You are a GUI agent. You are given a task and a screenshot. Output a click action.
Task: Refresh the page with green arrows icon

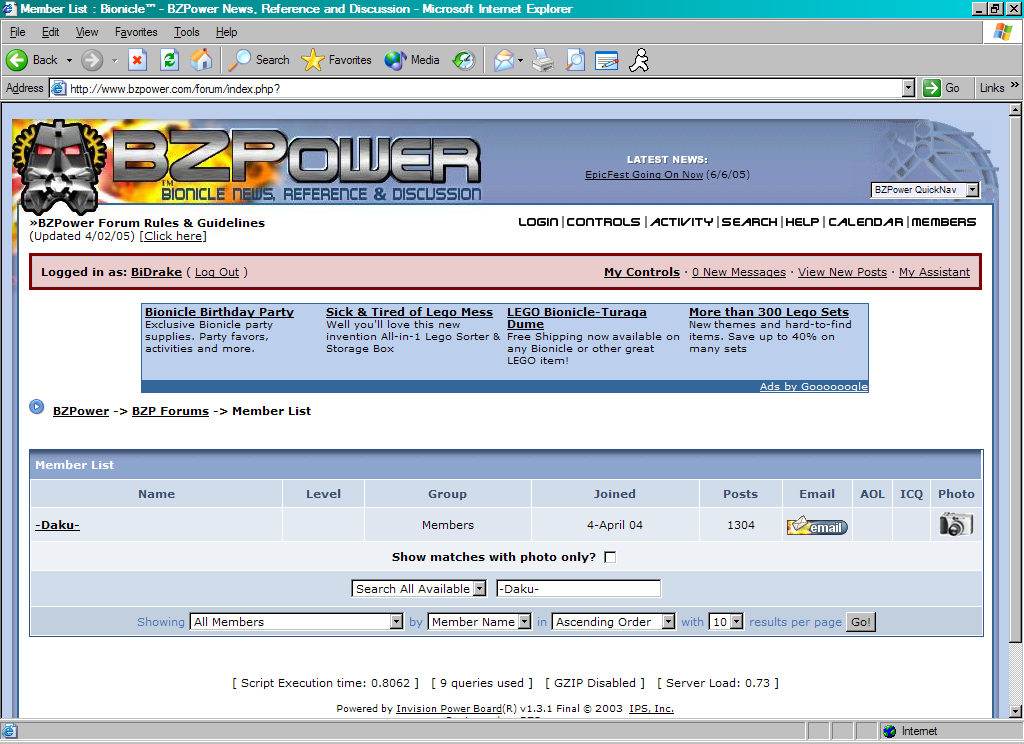[169, 60]
